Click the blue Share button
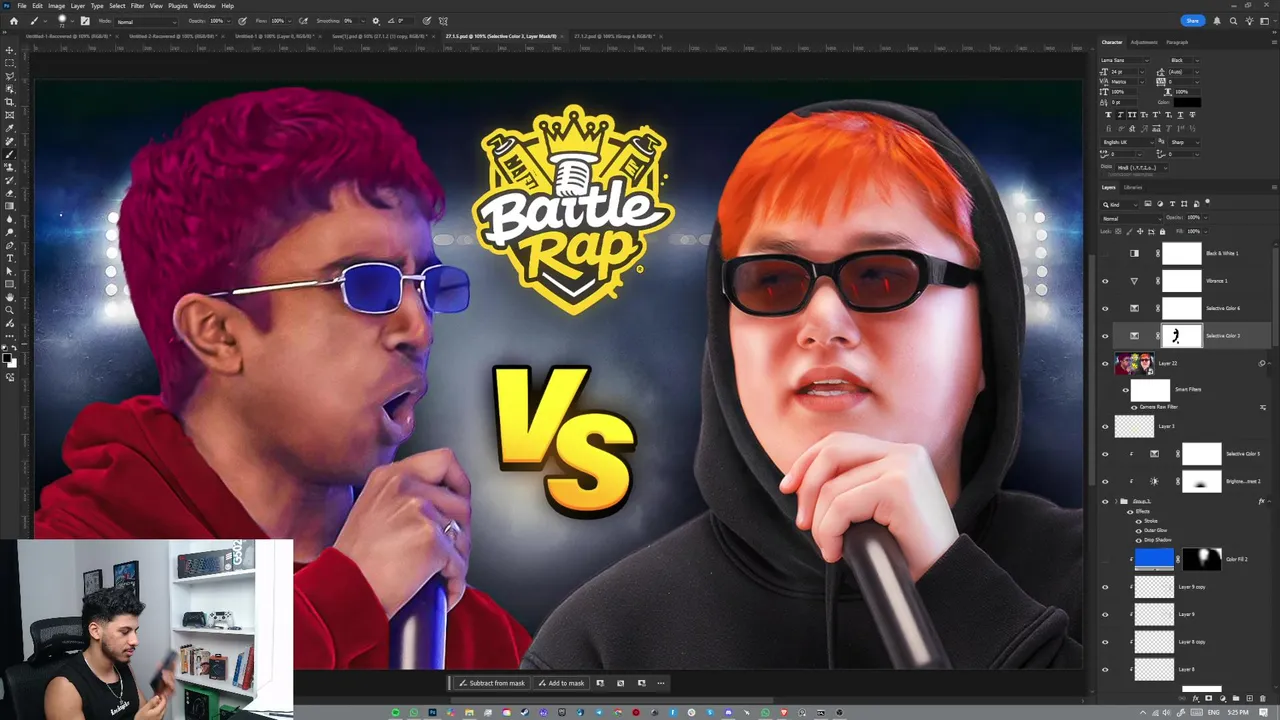Screen dimensions: 1280x720 click(x=1192, y=20)
